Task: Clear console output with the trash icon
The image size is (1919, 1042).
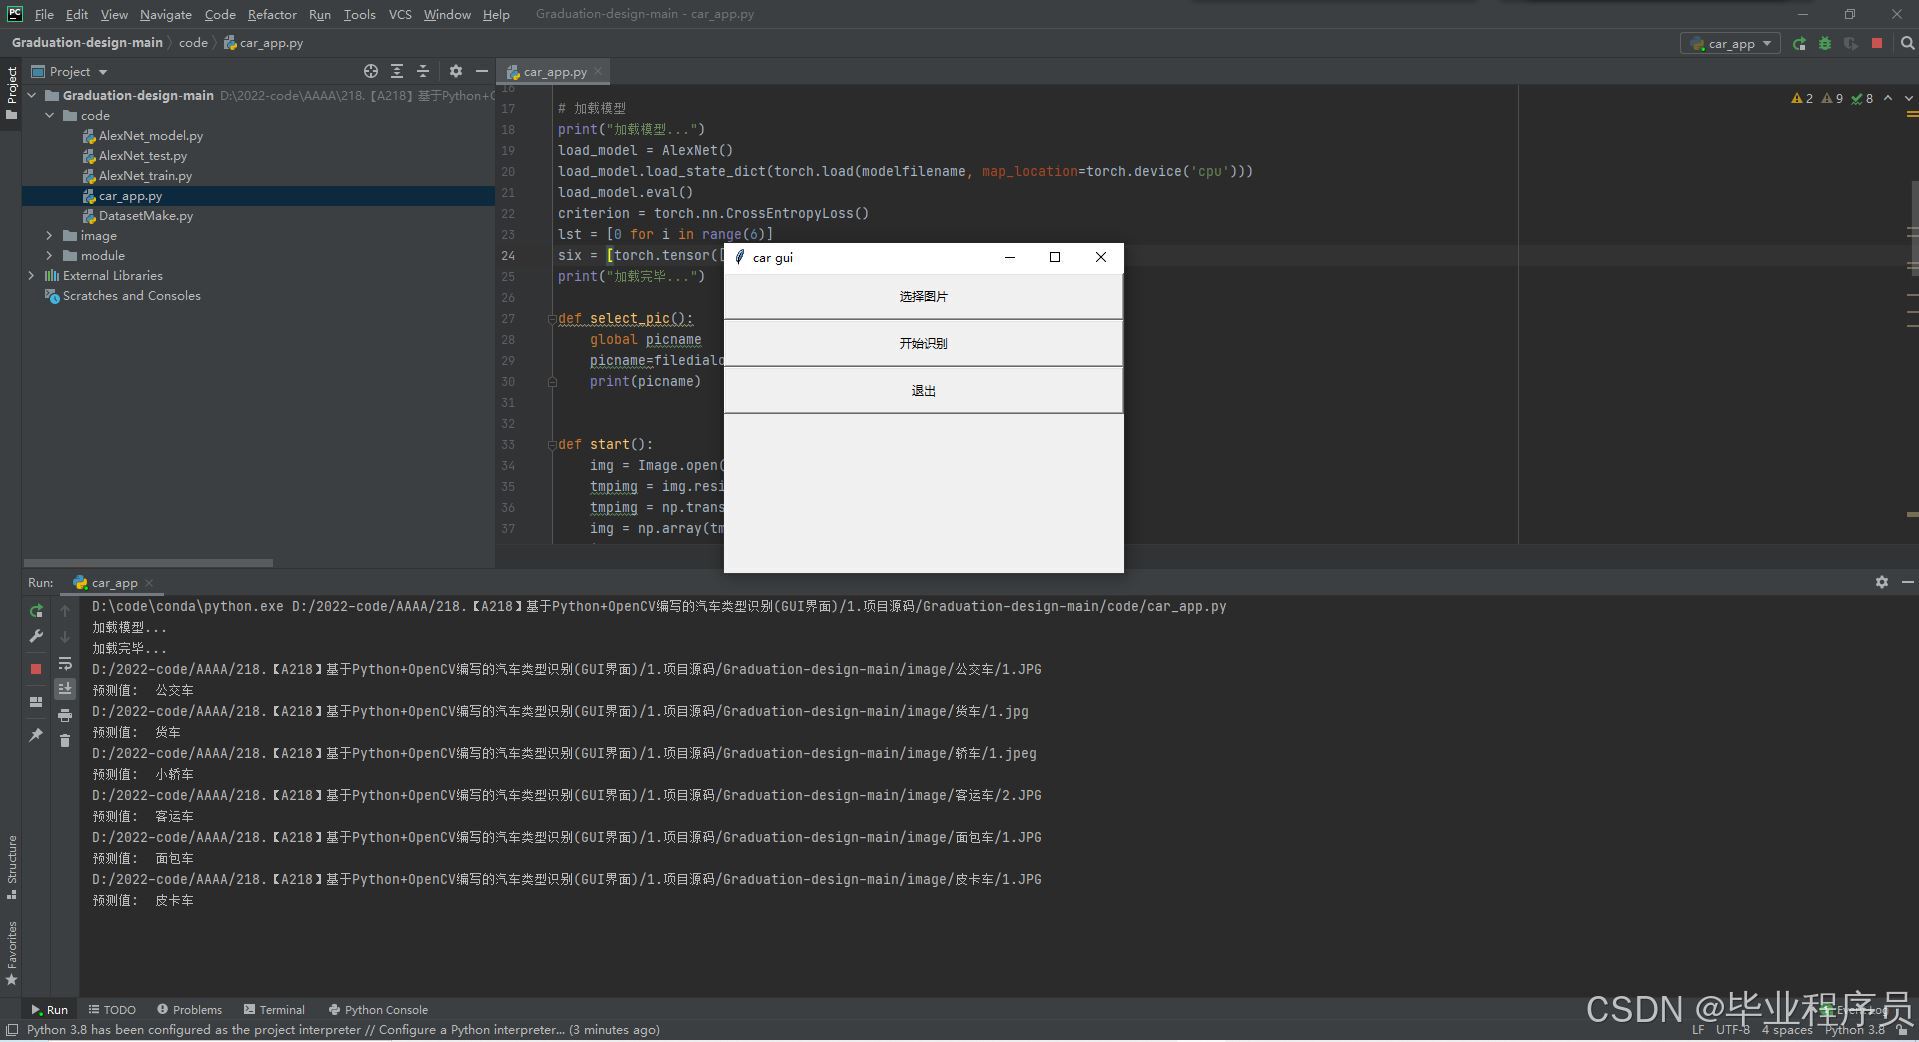Action: pyautogui.click(x=65, y=741)
